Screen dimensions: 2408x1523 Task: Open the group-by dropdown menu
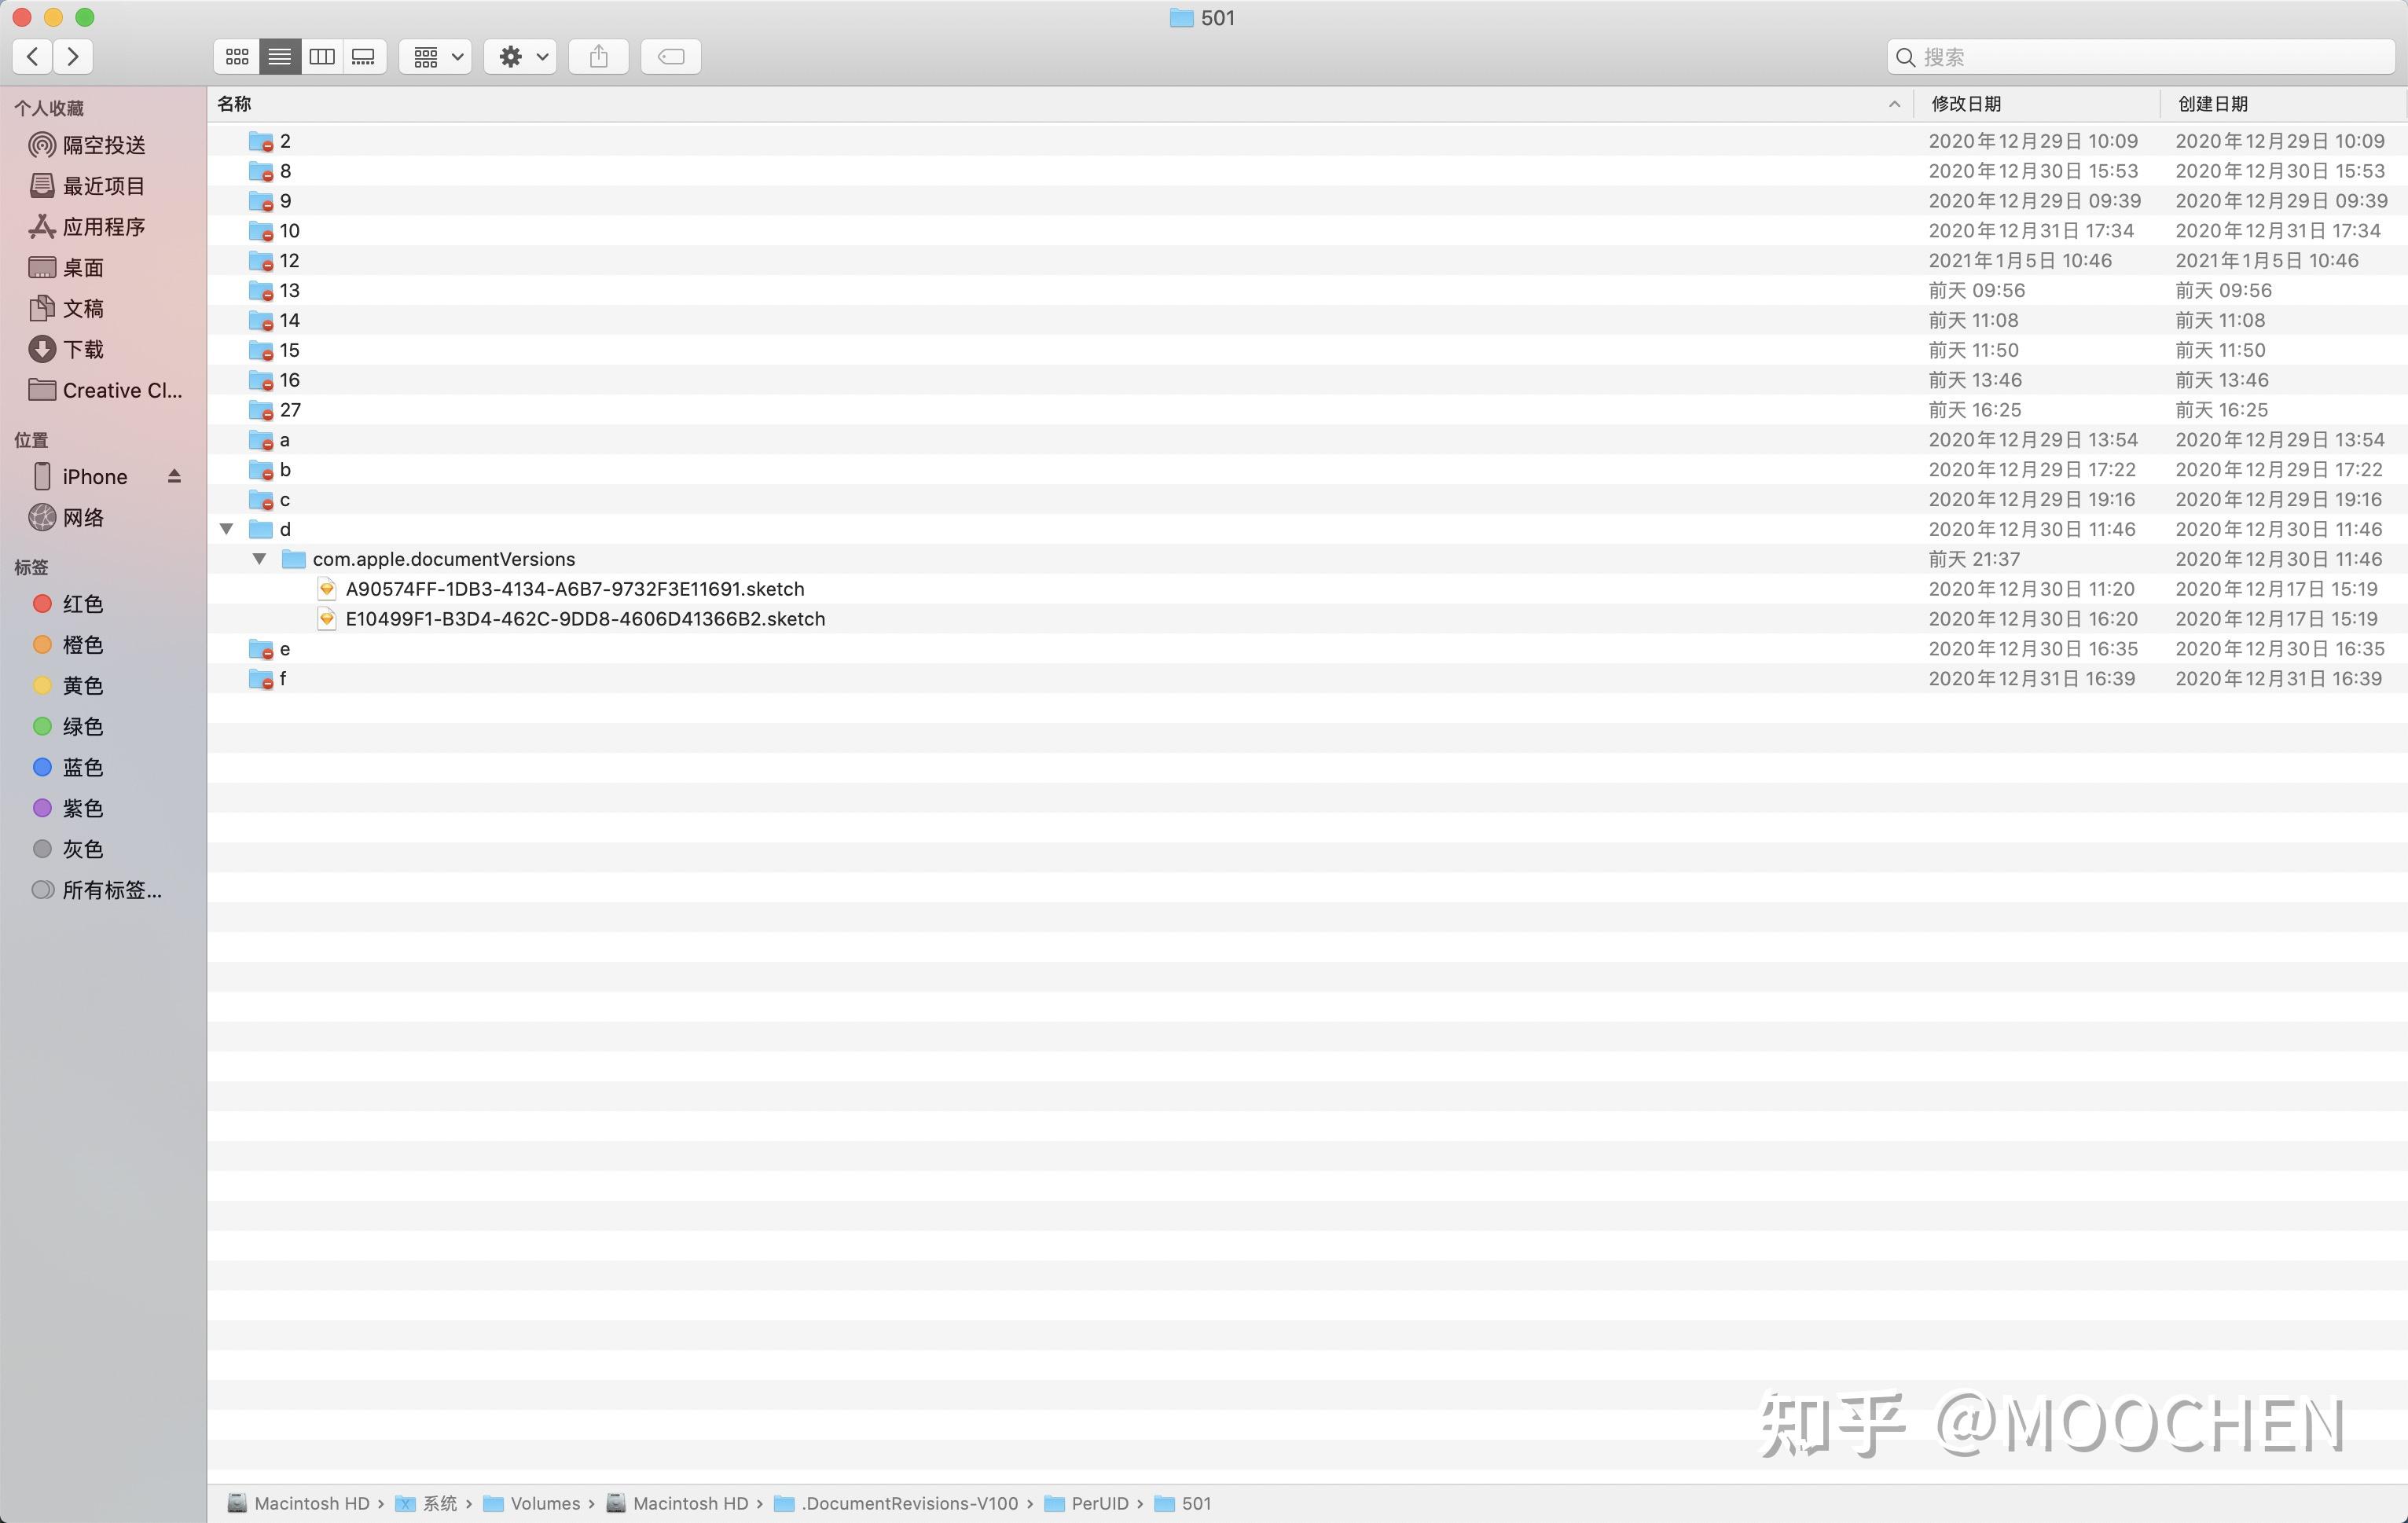click(436, 57)
